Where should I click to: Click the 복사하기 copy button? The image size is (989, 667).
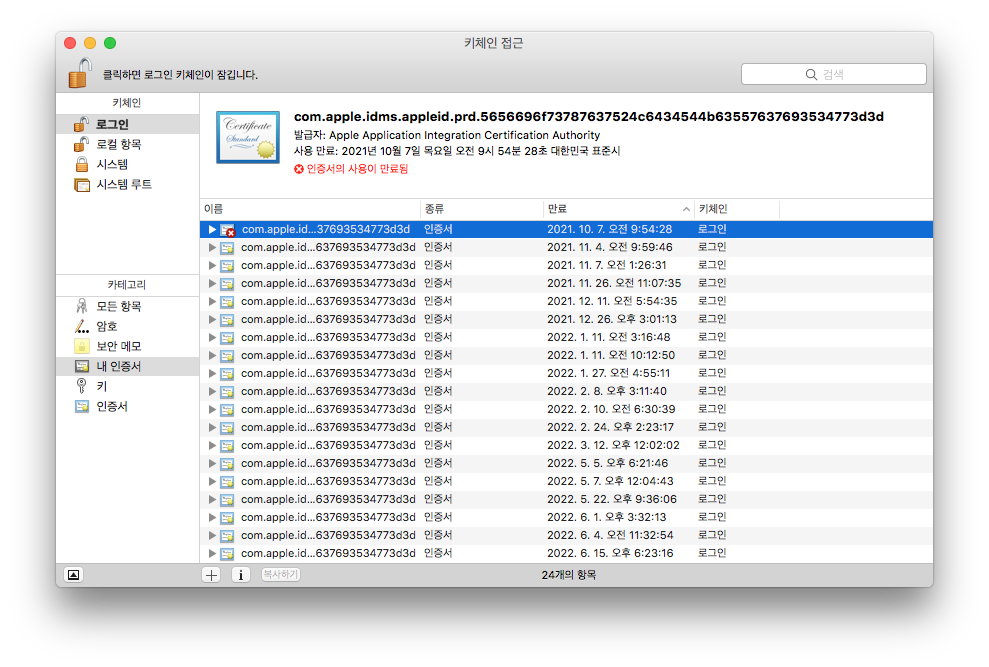click(x=280, y=575)
